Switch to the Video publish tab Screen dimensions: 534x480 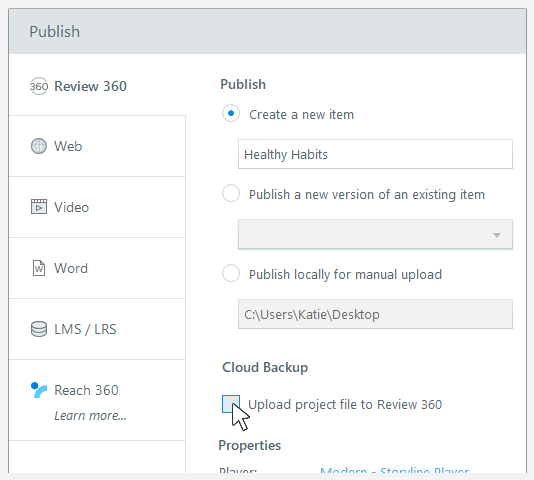tap(97, 207)
